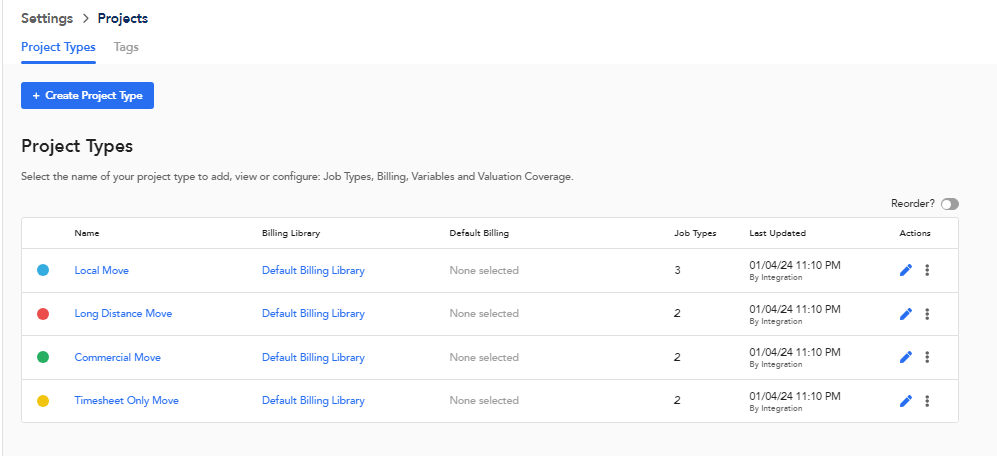Click the Job Types column header
Screen dimensions: 997x456
(695, 233)
